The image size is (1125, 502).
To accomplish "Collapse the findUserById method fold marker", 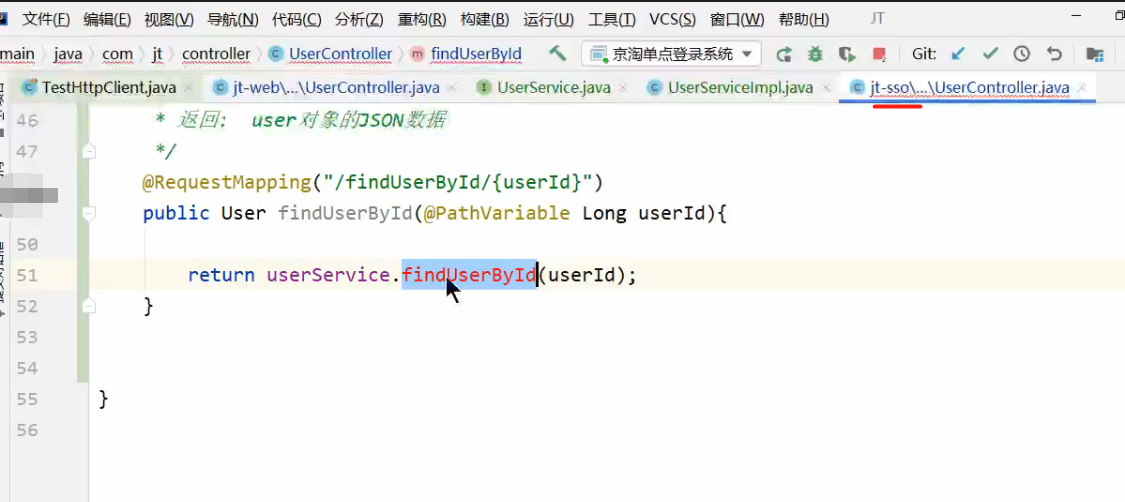I will [x=90, y=213].
